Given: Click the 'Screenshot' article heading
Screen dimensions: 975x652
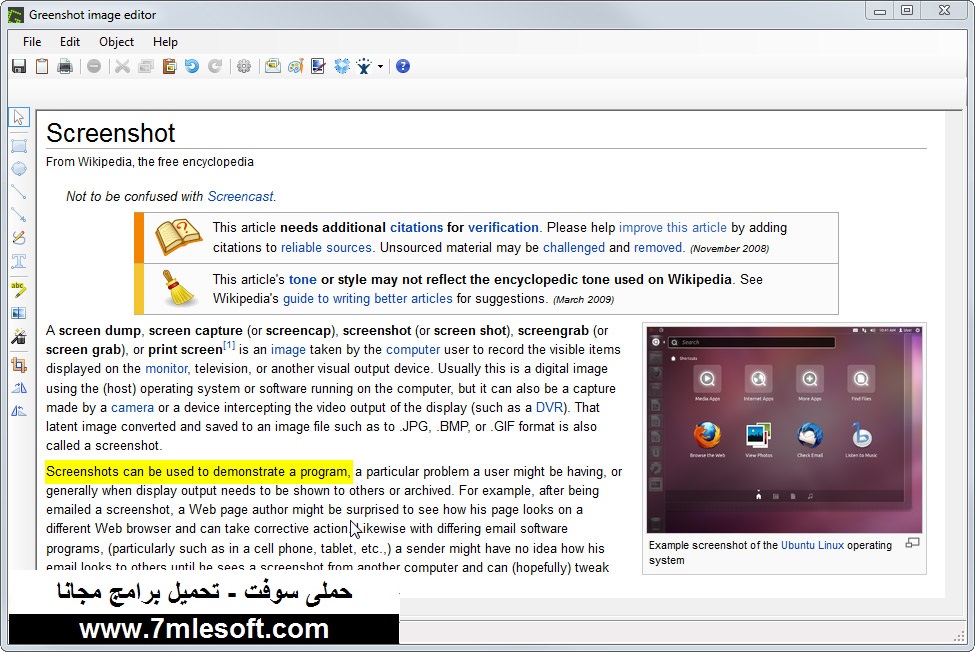Looking at the screenshot, I should (111, 133).
